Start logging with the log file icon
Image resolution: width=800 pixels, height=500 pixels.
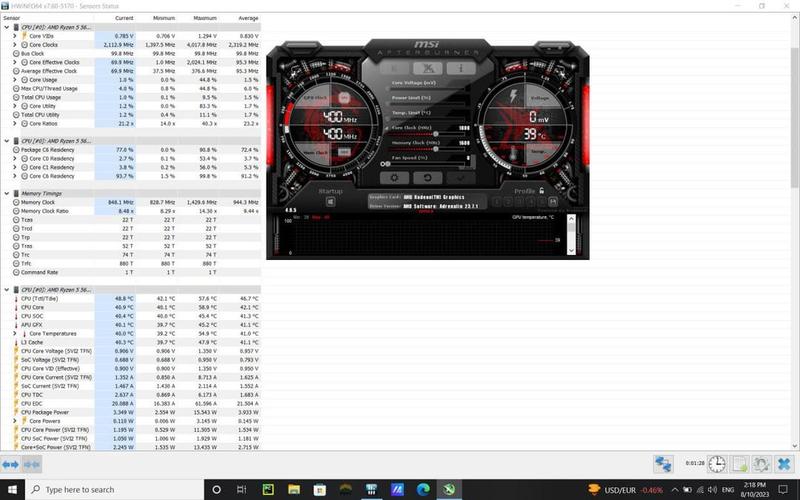[740, 464]
